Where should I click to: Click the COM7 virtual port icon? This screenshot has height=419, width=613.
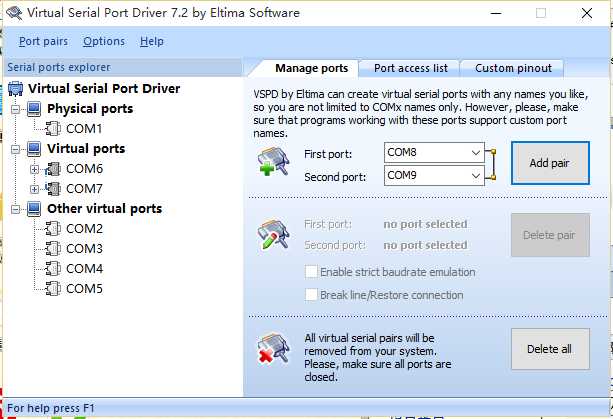53,189
